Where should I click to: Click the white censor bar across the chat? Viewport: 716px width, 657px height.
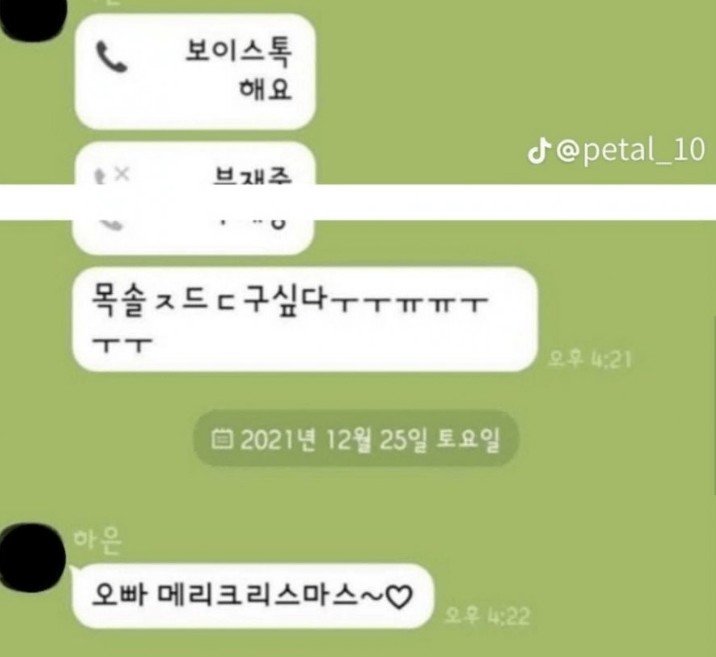coord(358,202)
